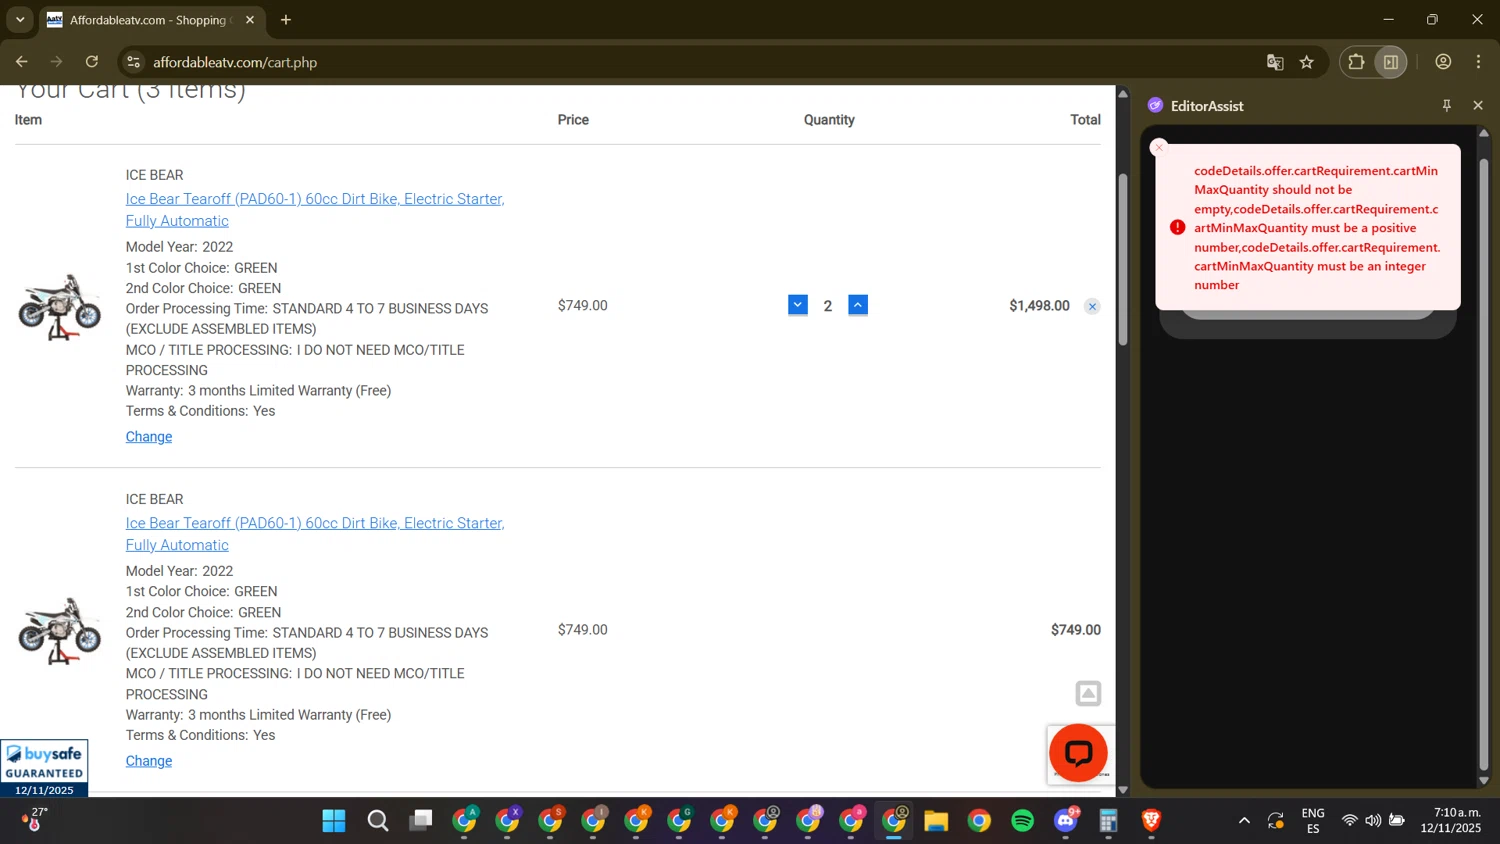Open browser extensions puzzle icon
Screen dimensions: 1500x844
(x=1356, y=62)
